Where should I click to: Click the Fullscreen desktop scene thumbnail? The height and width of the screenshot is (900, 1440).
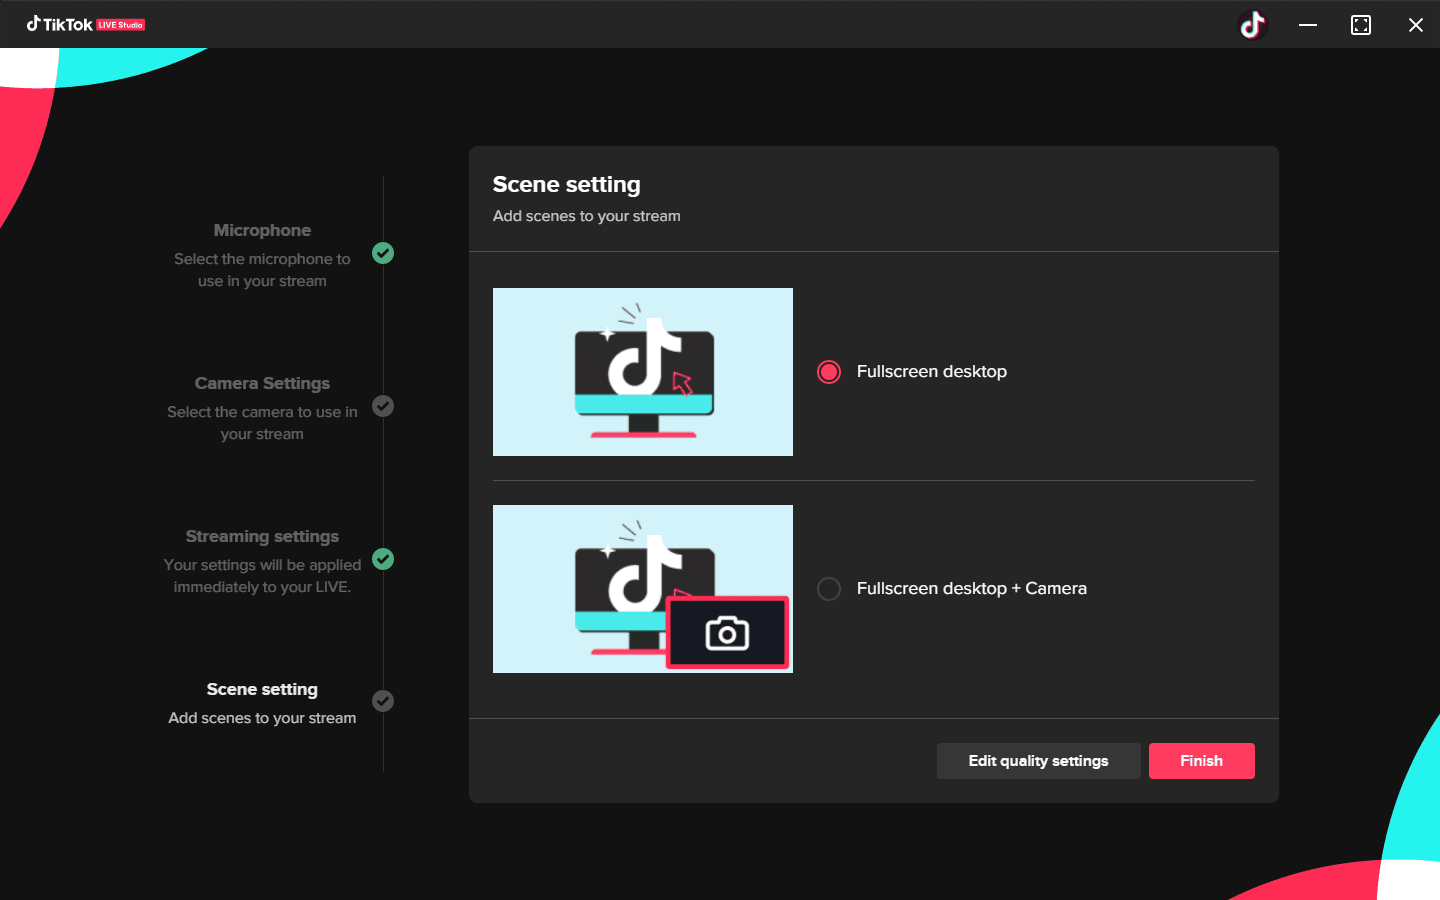tap(642, 371)
